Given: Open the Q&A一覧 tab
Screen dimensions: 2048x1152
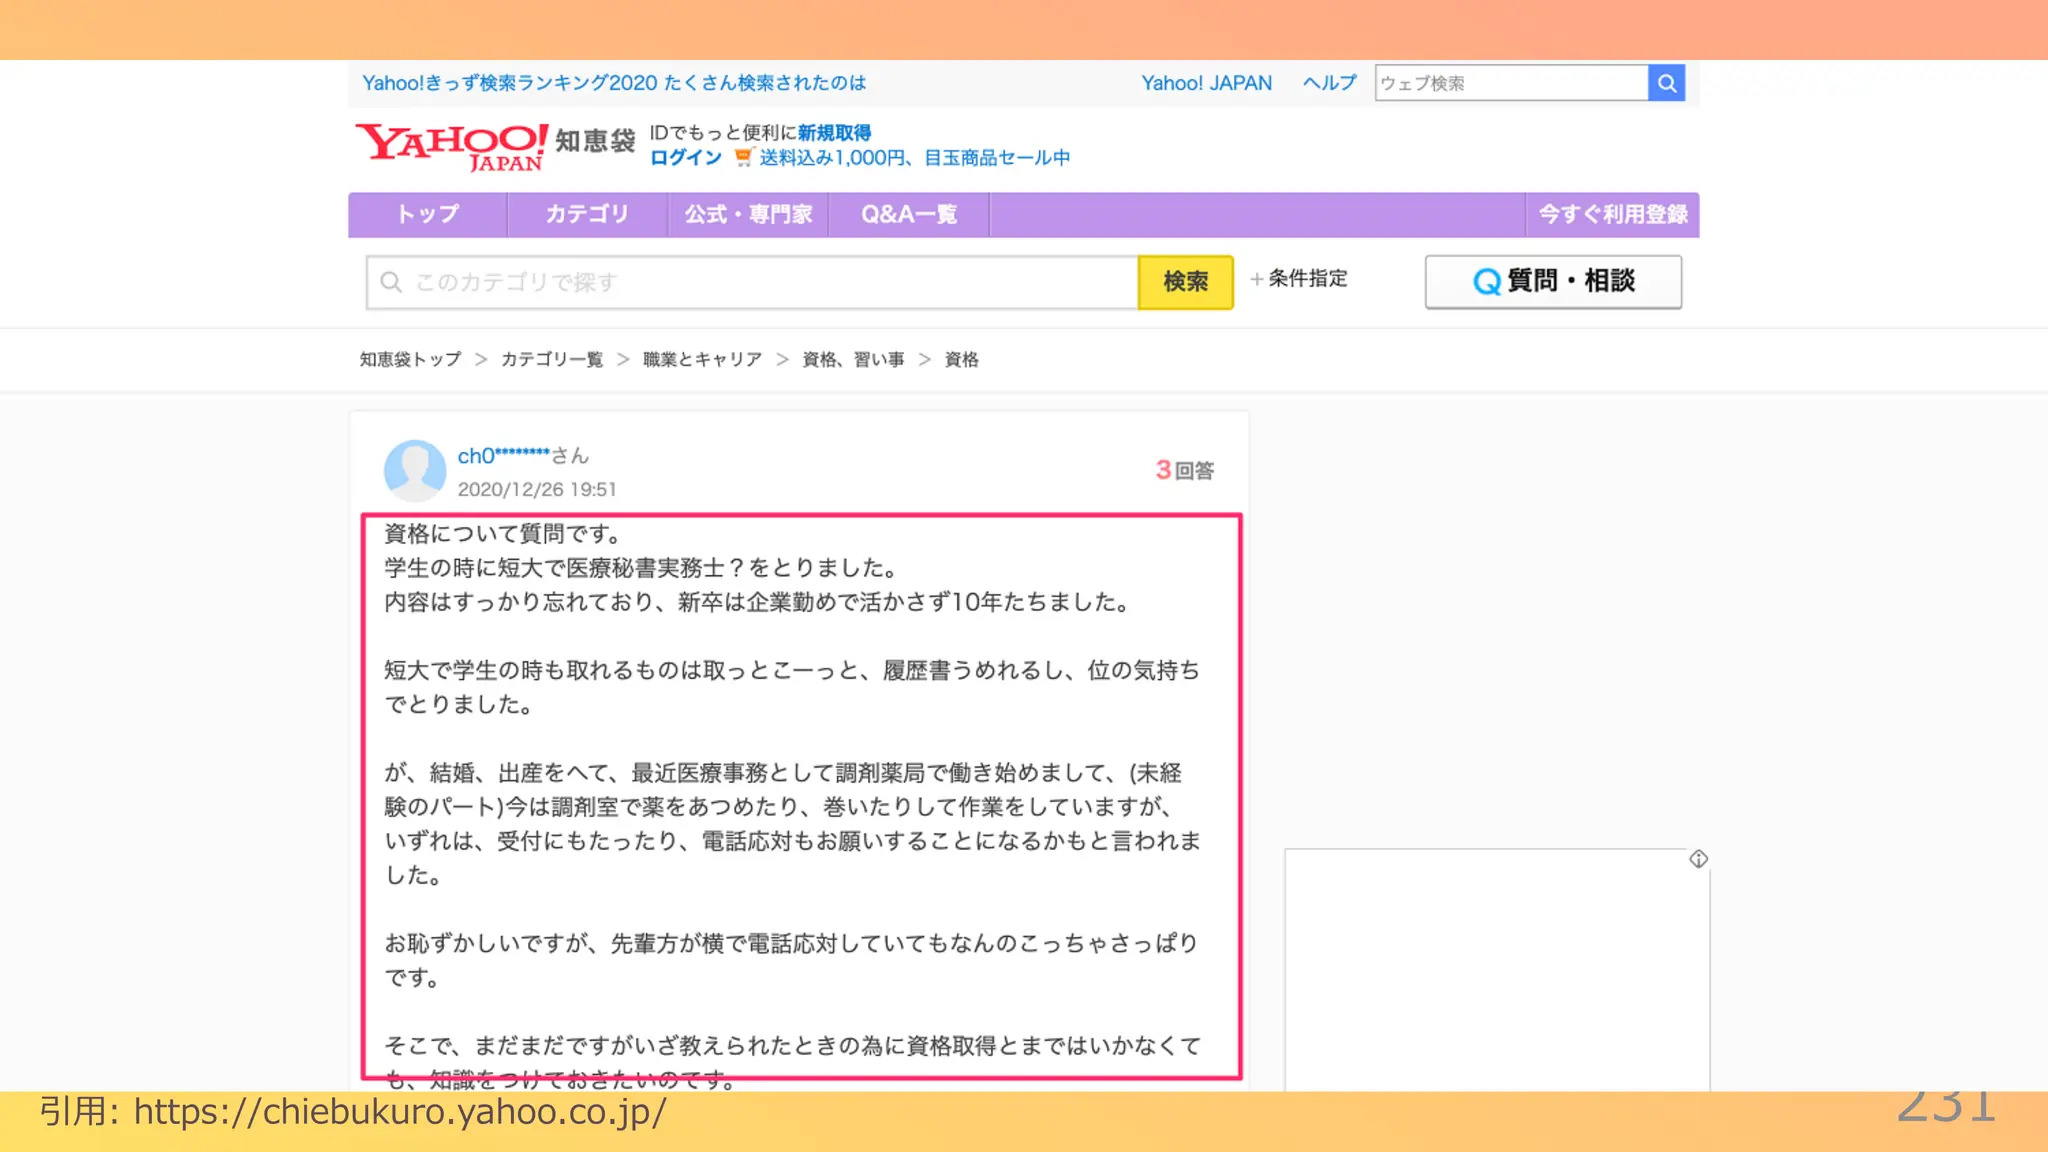Looking at the screenshot, I should tap(909, 214).
